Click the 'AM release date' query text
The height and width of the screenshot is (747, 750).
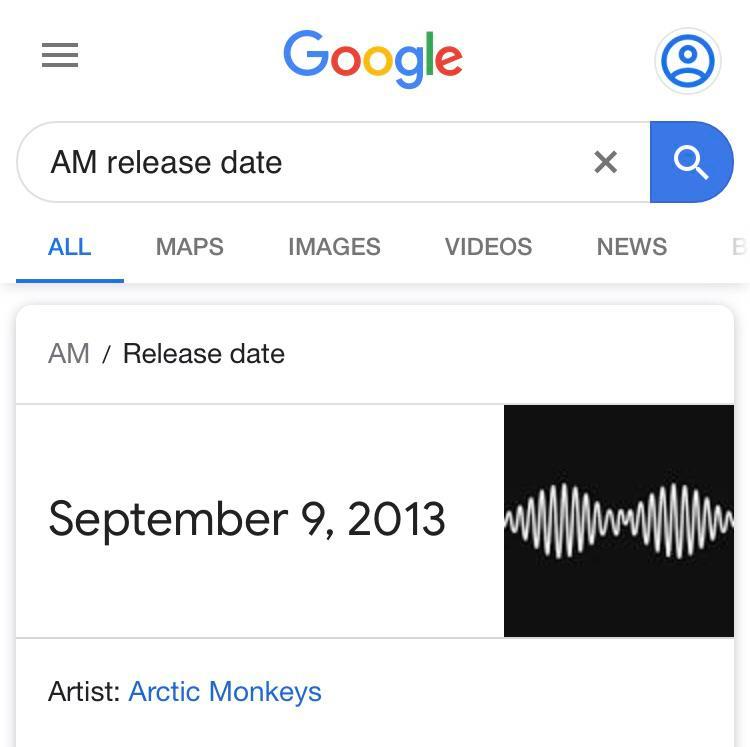pyautogui.click(x=166, y=162)
